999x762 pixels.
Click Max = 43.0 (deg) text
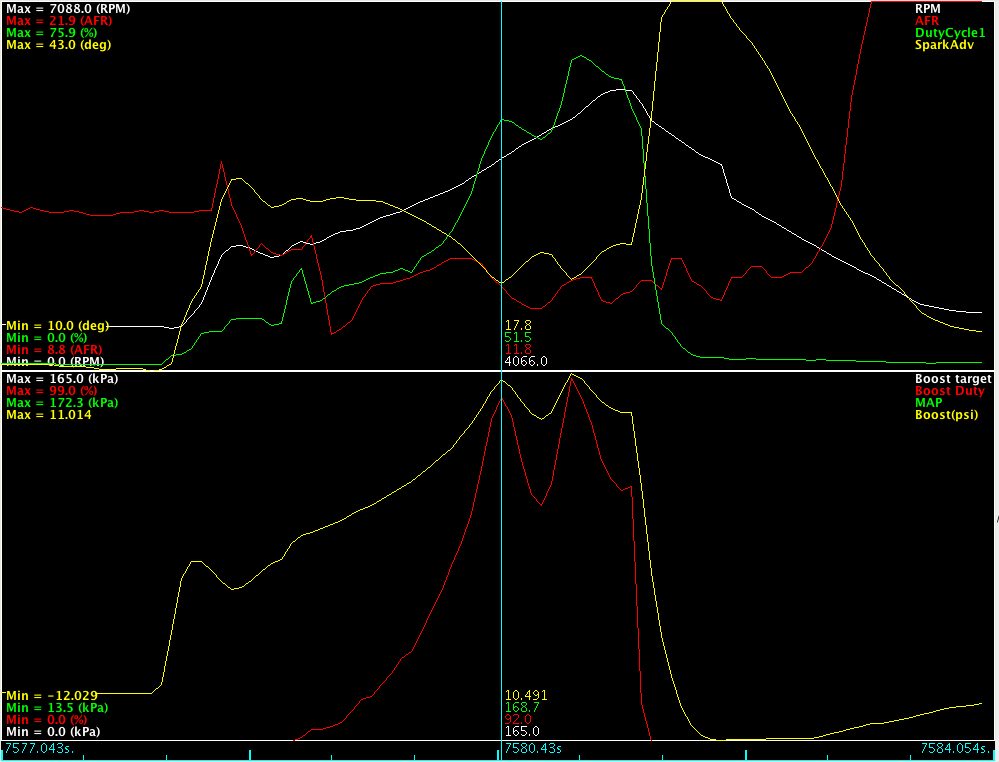pos(59,45)
